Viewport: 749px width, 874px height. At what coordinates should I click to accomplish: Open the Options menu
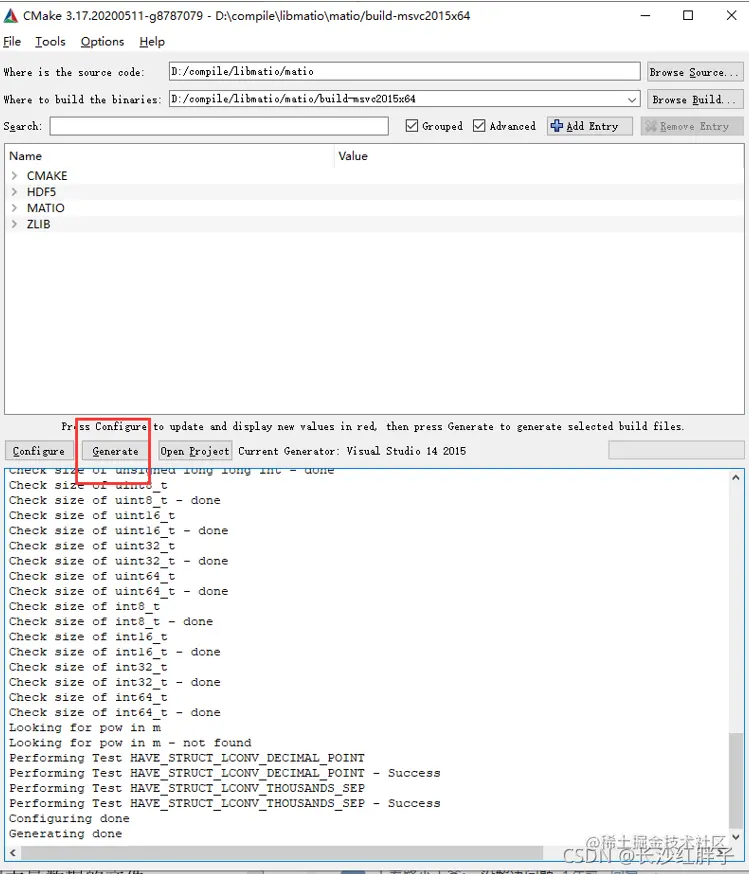click(x=103, y=42)
